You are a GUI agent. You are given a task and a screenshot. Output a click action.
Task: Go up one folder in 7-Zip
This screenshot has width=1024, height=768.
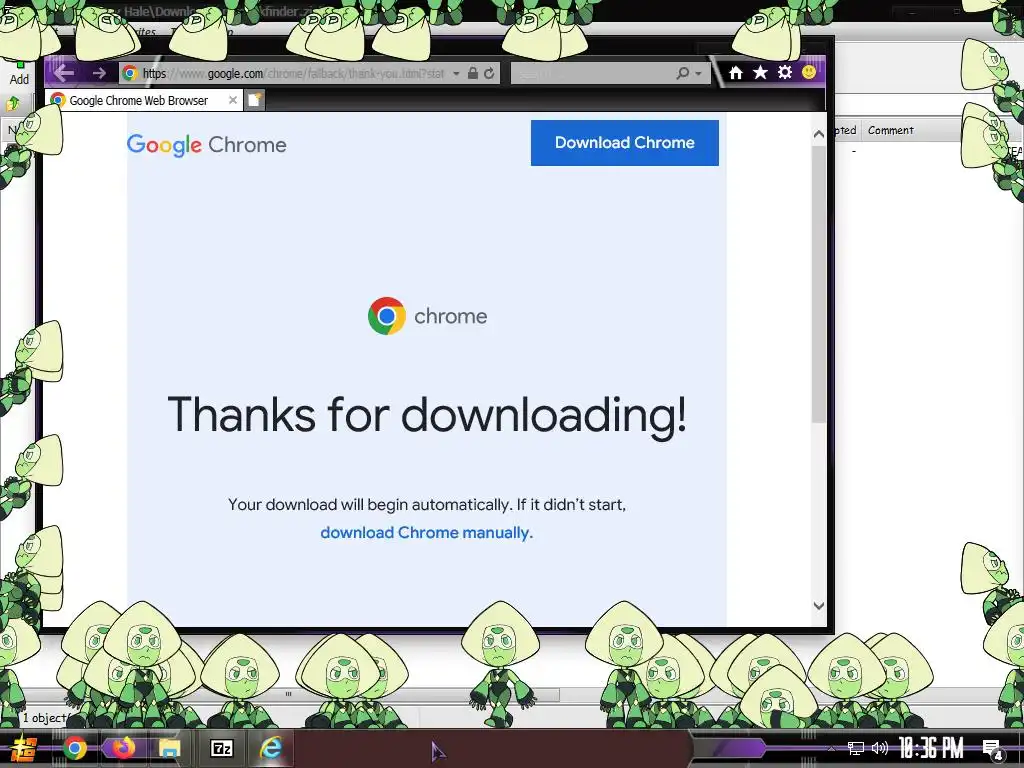point(13,103)
